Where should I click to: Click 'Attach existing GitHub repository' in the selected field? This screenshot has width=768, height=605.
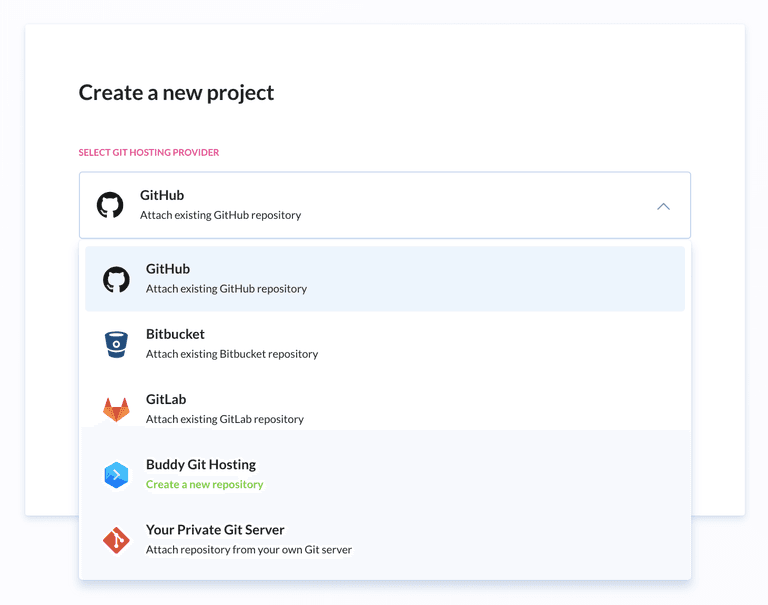pyautogui.click(x=220, y=215)
